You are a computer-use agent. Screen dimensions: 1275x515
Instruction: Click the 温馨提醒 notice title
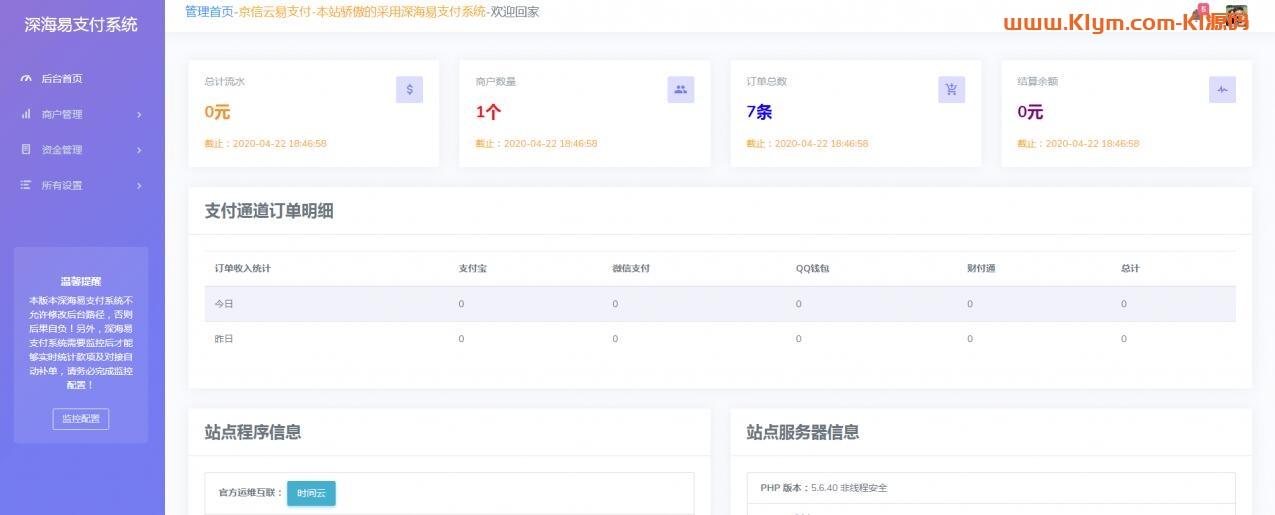pos(81,282)
